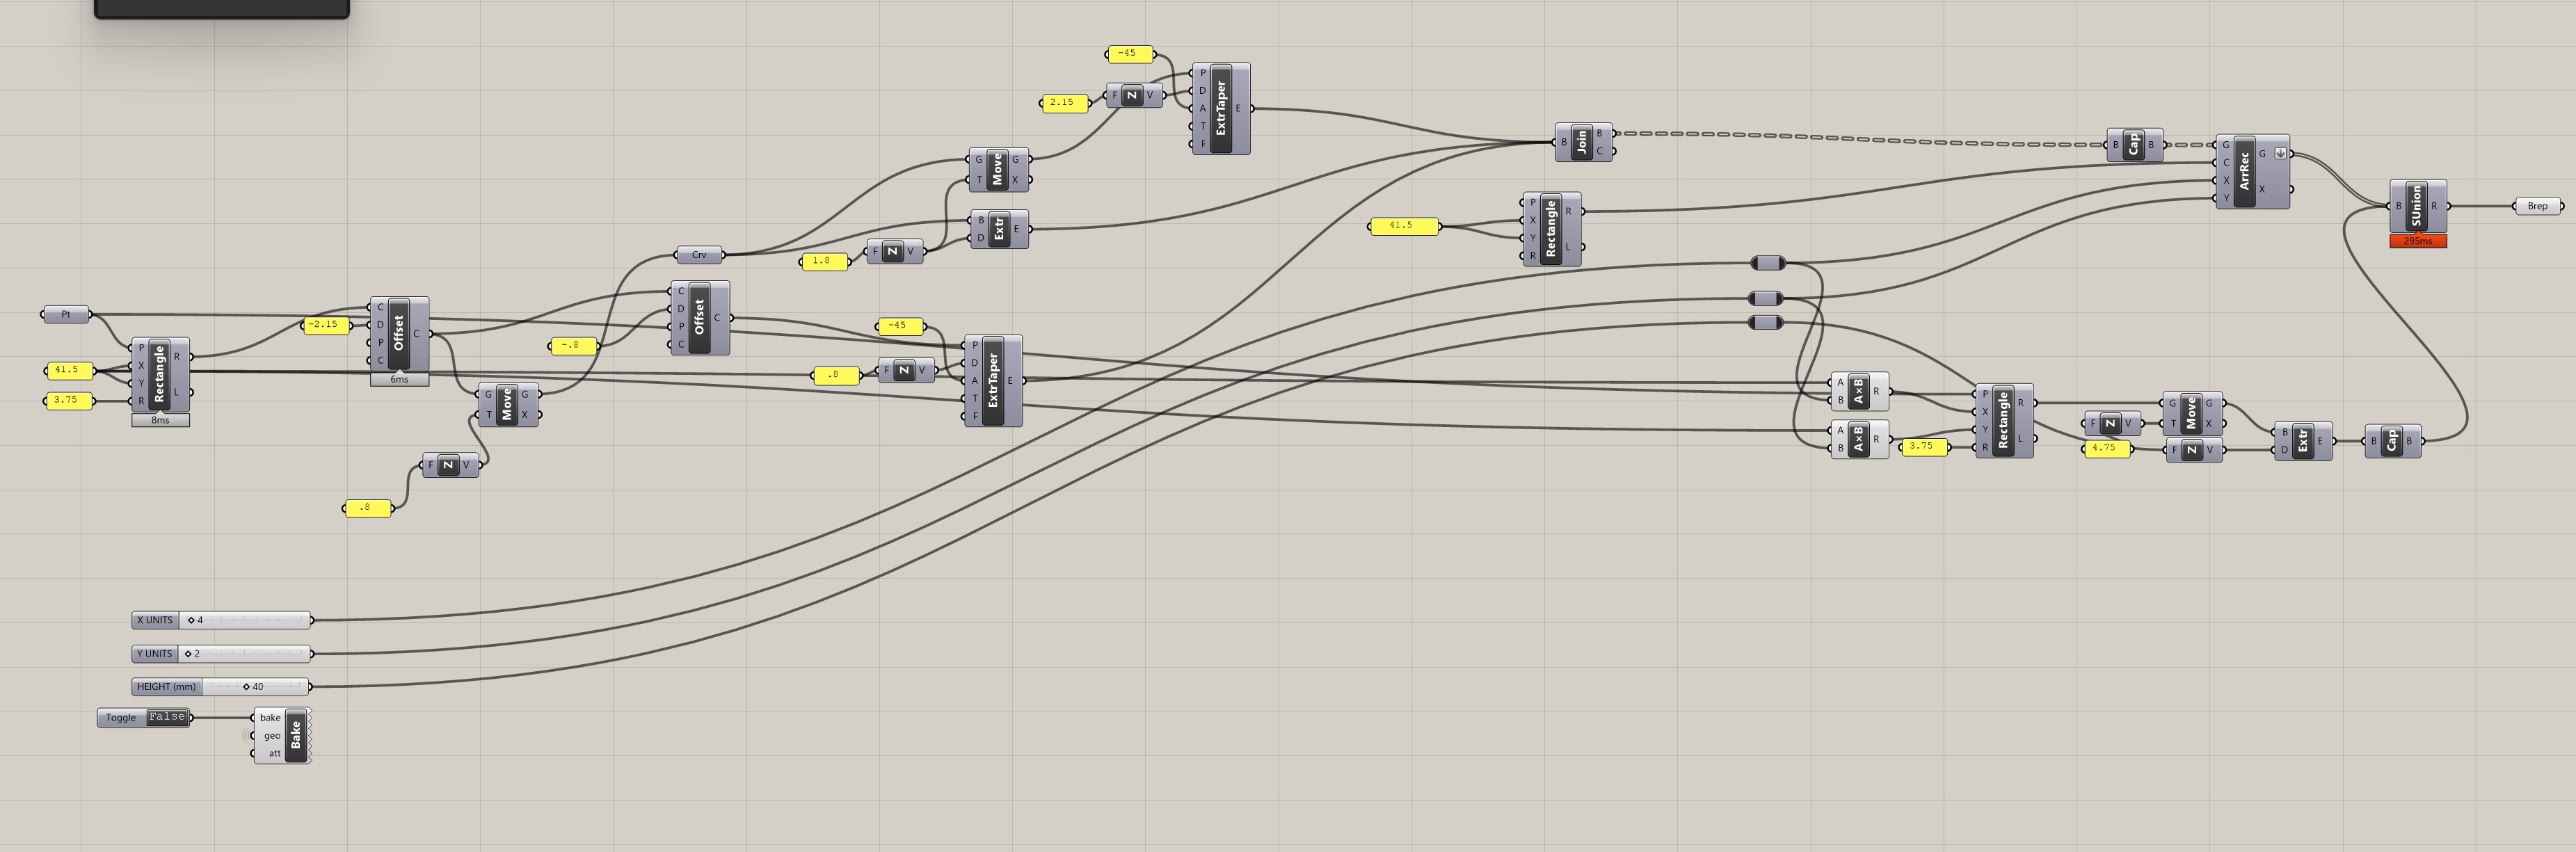Select the upper A×B multiplication component

tap(1859, 392)
